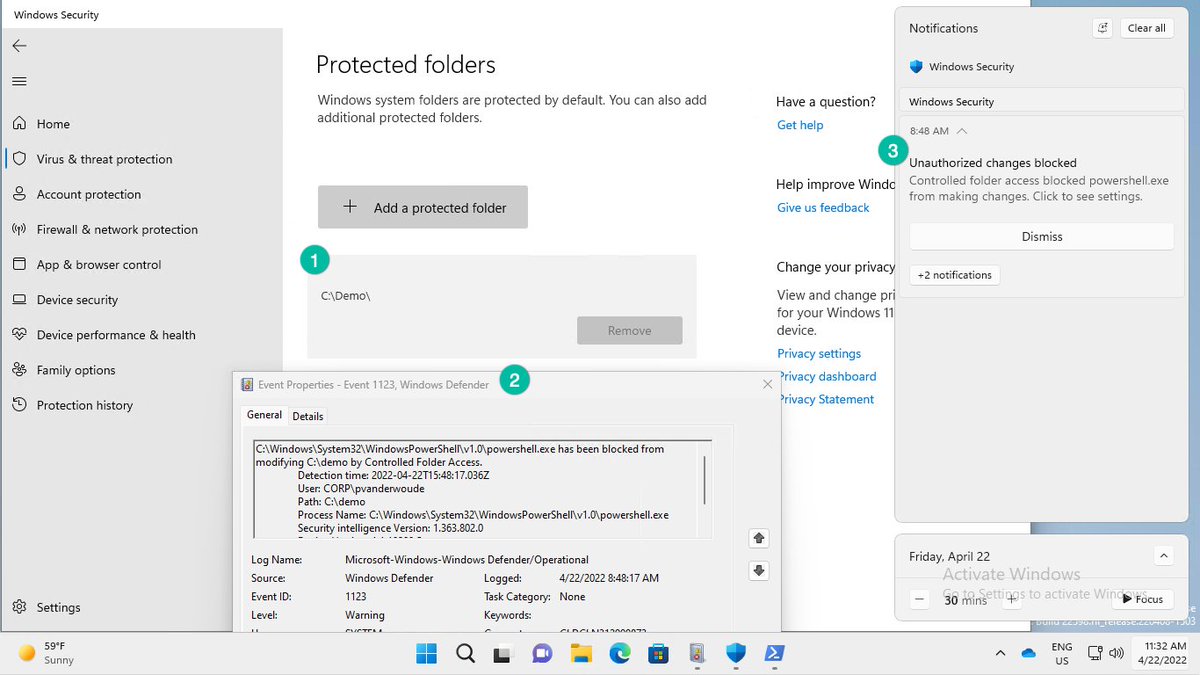Collapse the calendar chevron next to Friday, April 22
This screenshot has height=675, width=1200.
[1163, 556]
